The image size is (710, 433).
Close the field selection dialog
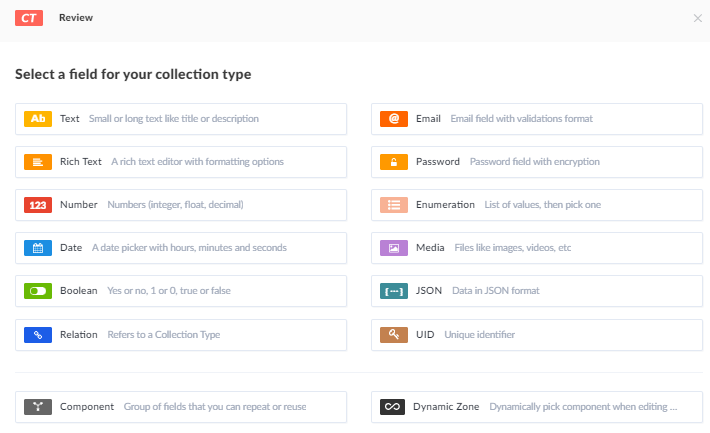tap(697, 18)
